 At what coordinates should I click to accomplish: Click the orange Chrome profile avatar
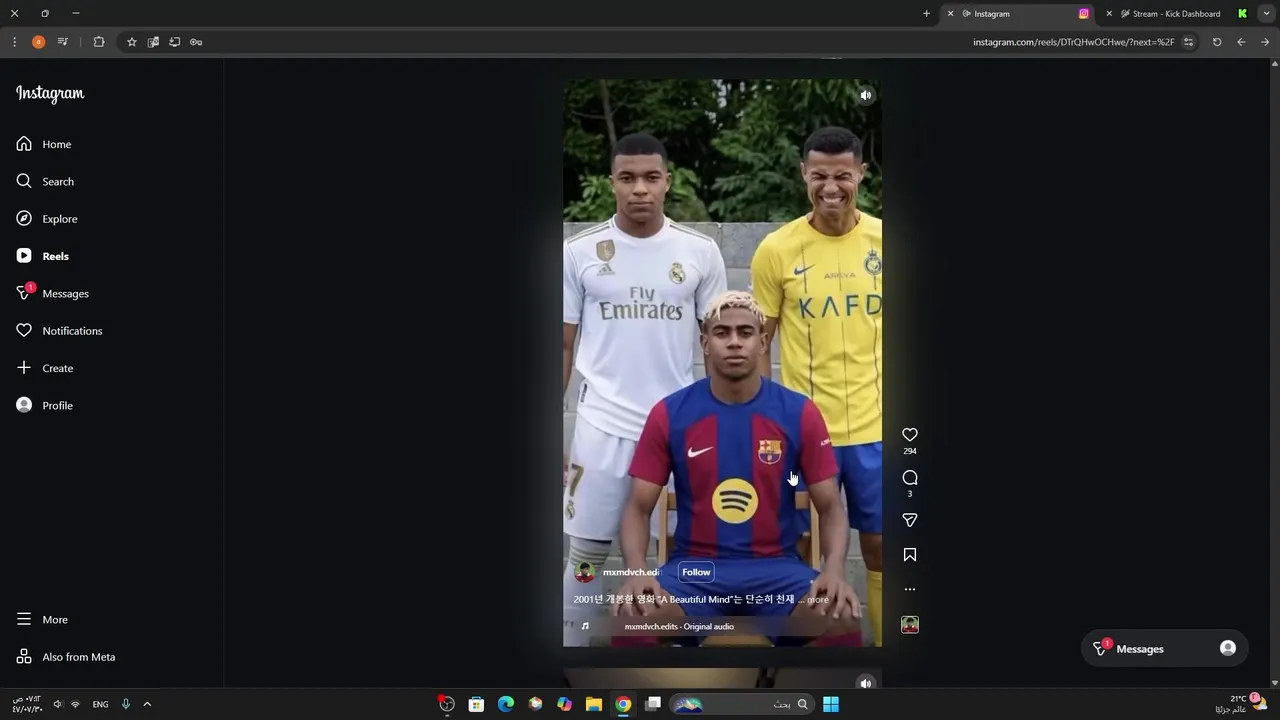coord(38,42)
